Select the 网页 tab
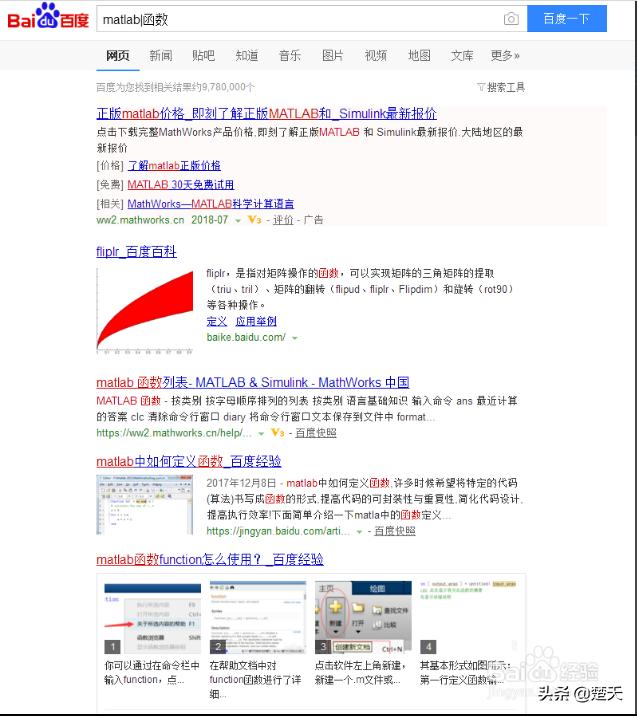The image size is (637, 716). [x=117, y=56]
